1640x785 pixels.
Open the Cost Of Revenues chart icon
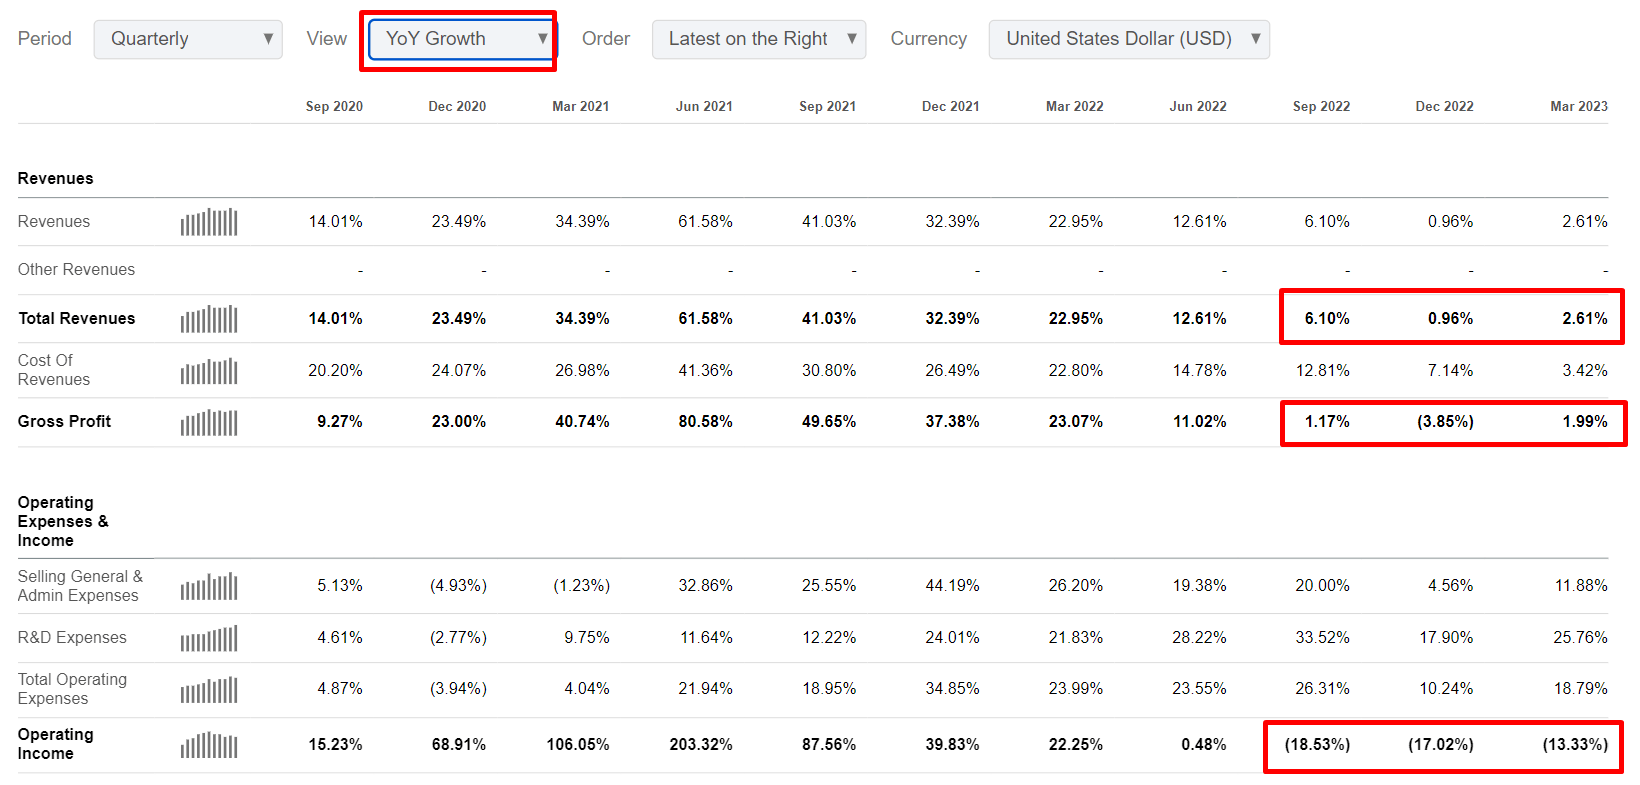[209, 371]
